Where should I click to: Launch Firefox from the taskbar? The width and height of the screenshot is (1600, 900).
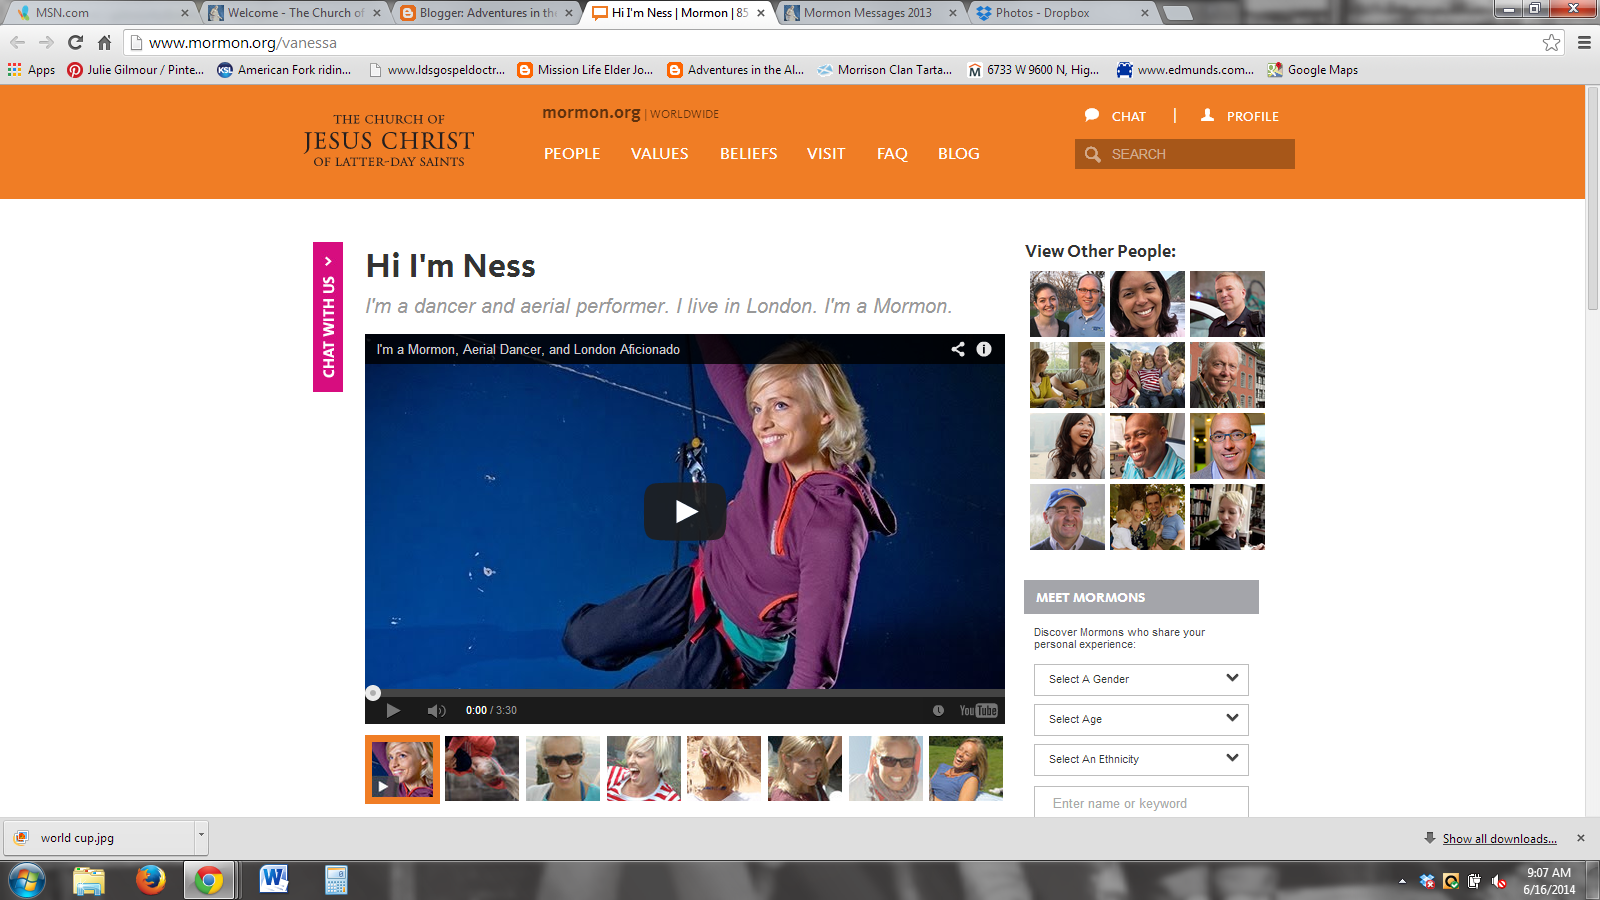pos(150,880)
